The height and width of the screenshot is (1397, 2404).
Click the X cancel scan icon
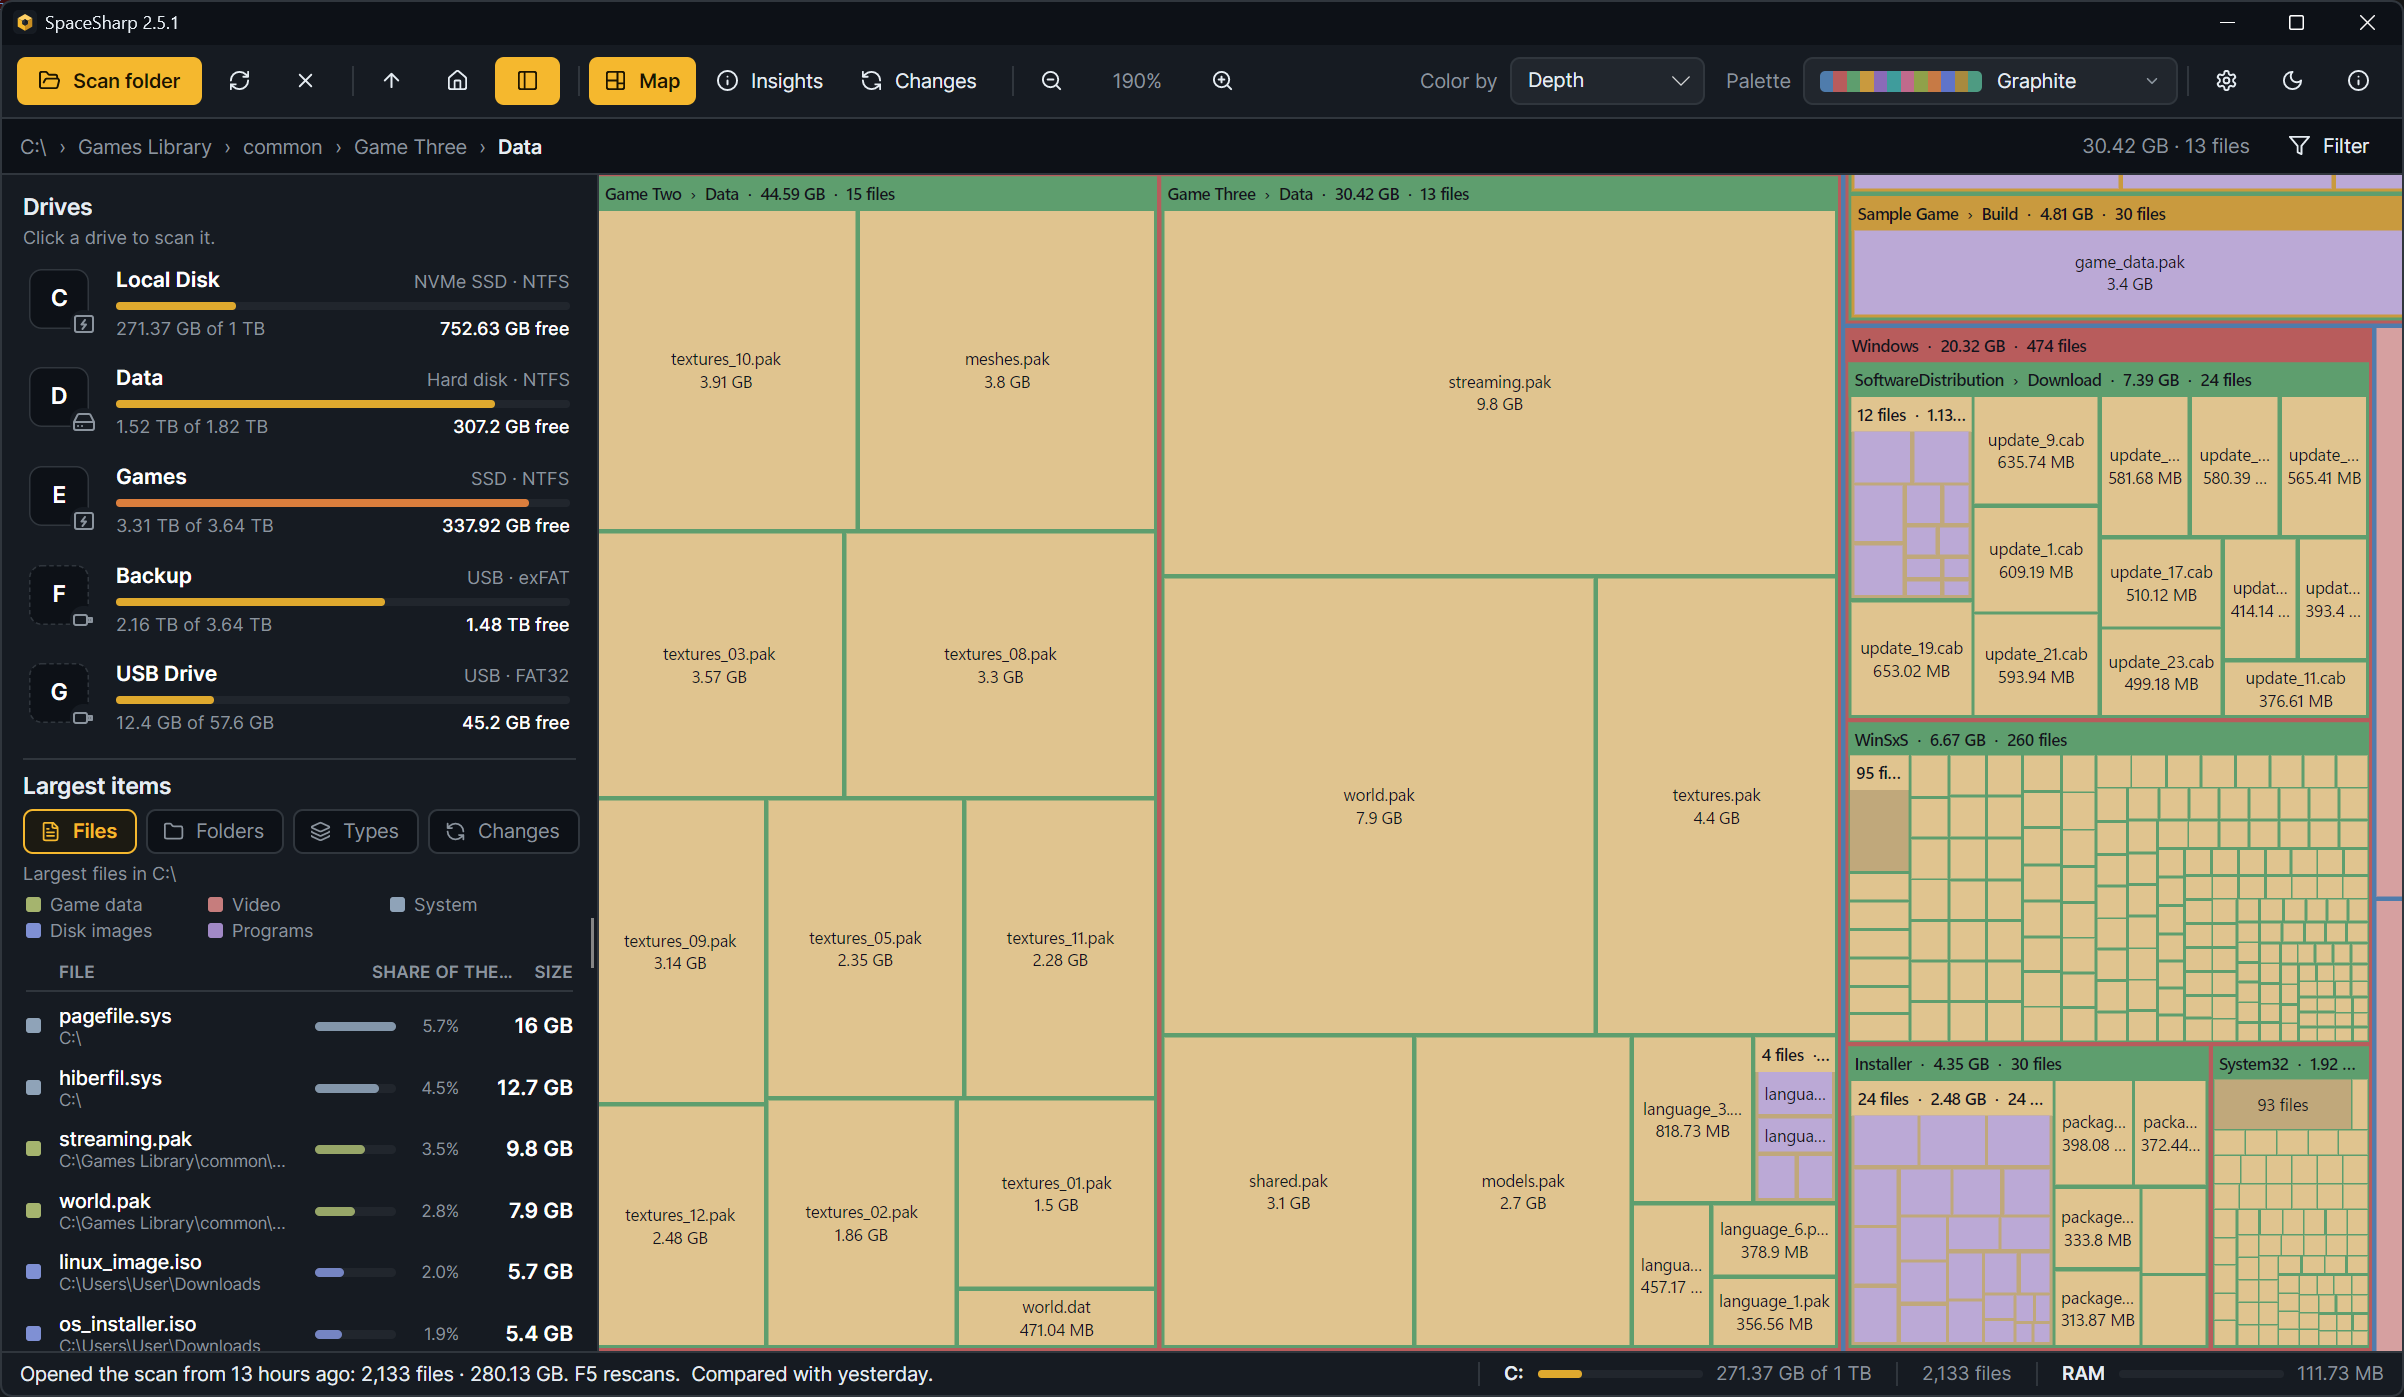click(x=305, y=81)
